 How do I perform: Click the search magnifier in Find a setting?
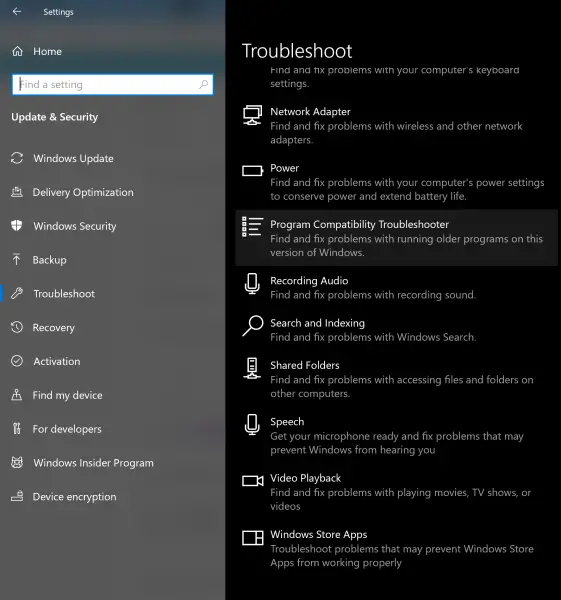(203, 84)
